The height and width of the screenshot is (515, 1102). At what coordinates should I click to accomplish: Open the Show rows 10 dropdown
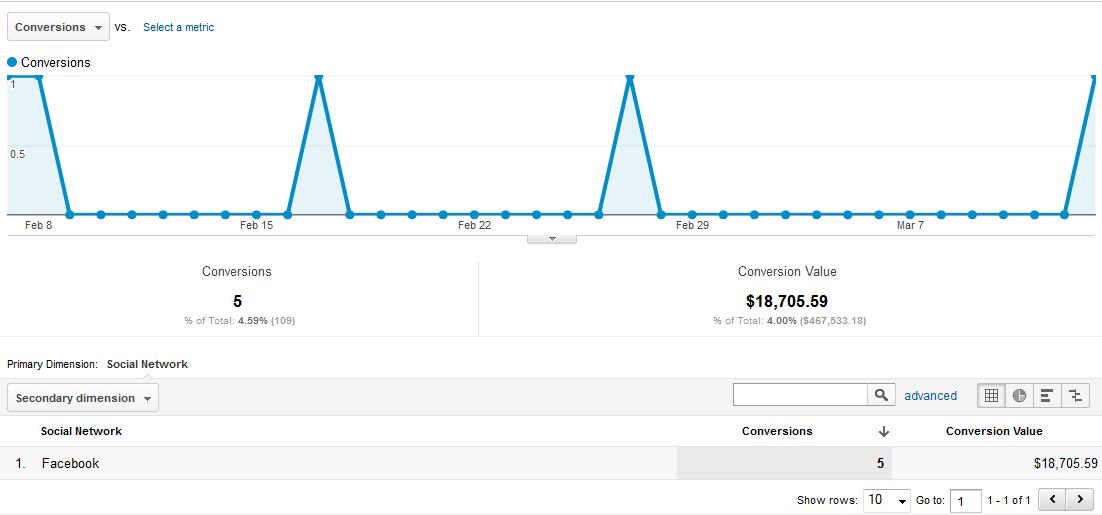point(887,500)
